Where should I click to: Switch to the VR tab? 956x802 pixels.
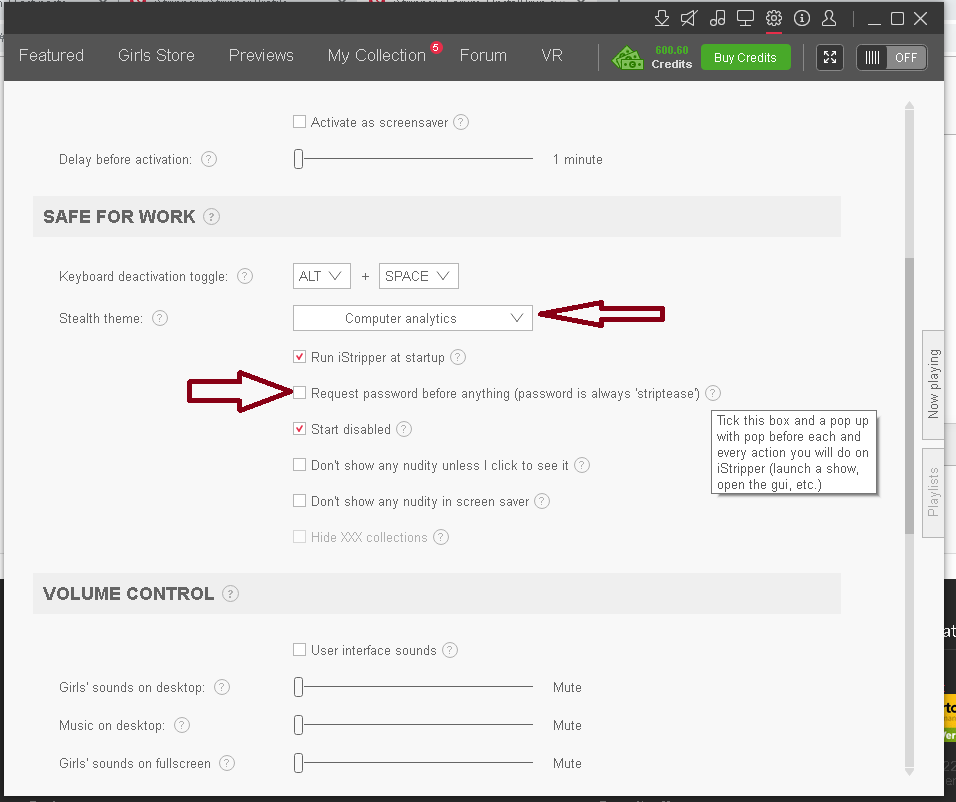(552, 55)
